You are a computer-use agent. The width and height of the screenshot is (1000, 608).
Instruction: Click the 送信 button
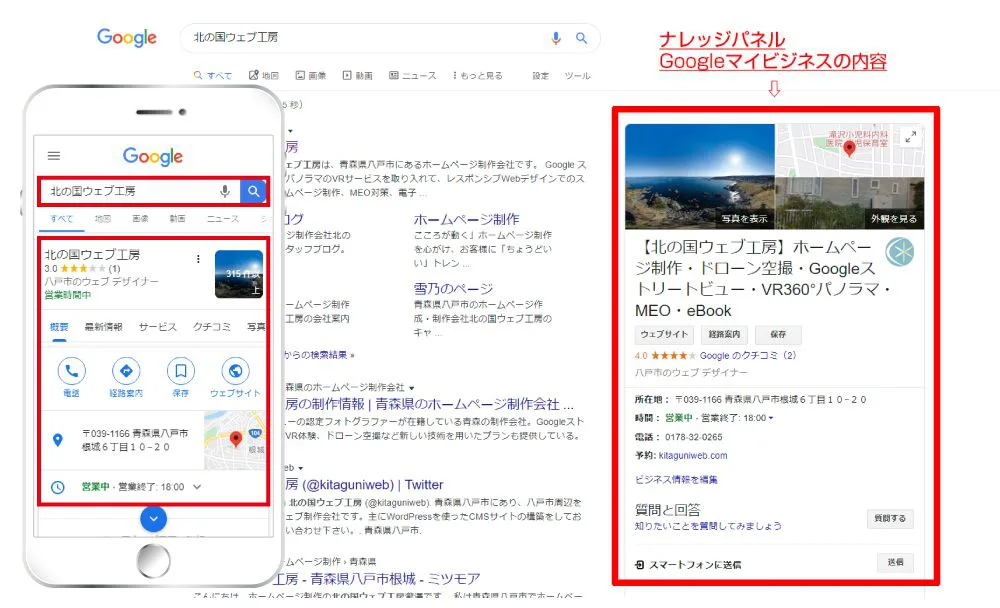pyautogui.click(x=895, y=562)
